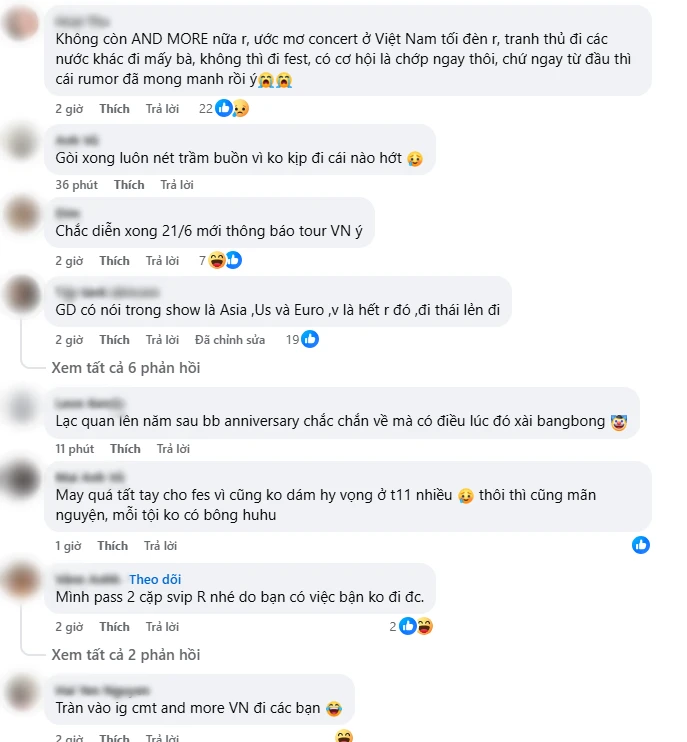Reply to the svip R pass comment
The image size is (687, 742).
162,627
